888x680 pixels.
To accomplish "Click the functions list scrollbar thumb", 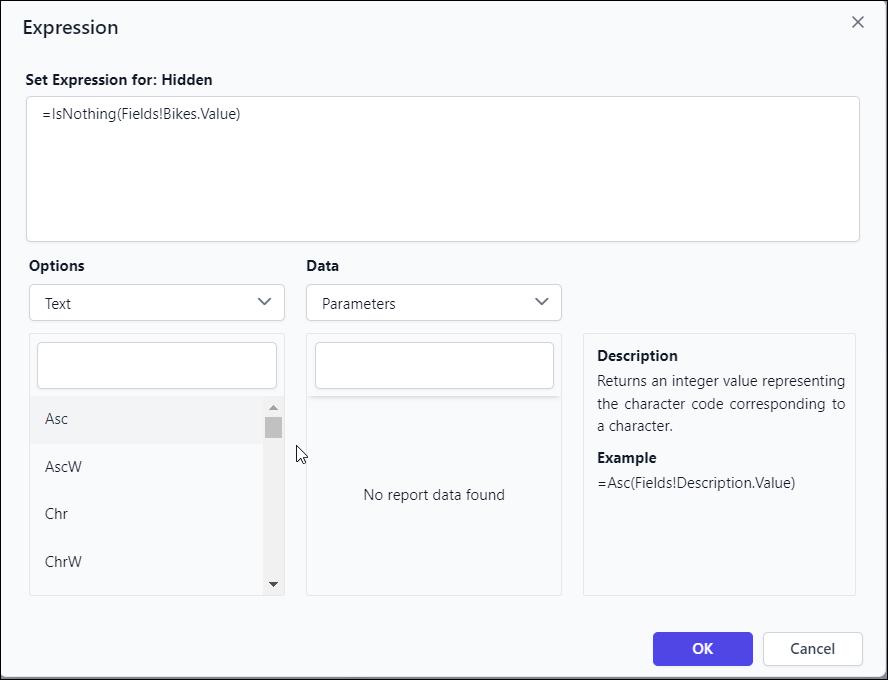I will (273, 428).
